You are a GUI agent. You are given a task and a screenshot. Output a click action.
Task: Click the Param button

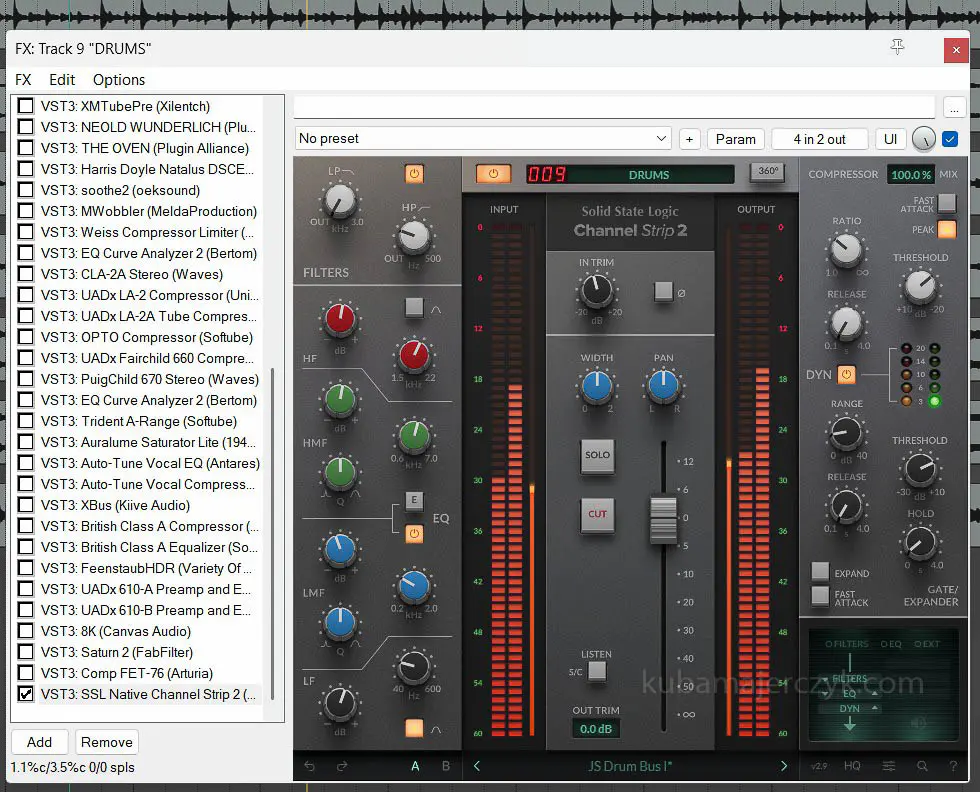736,139
